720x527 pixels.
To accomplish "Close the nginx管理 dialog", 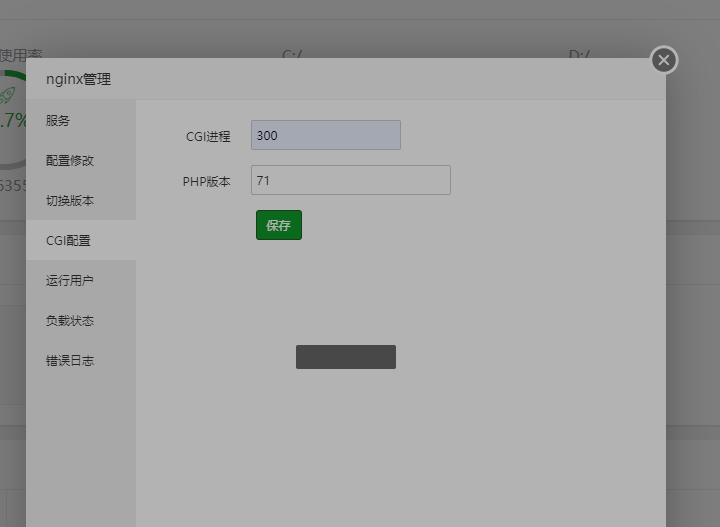I will (664, 60).
